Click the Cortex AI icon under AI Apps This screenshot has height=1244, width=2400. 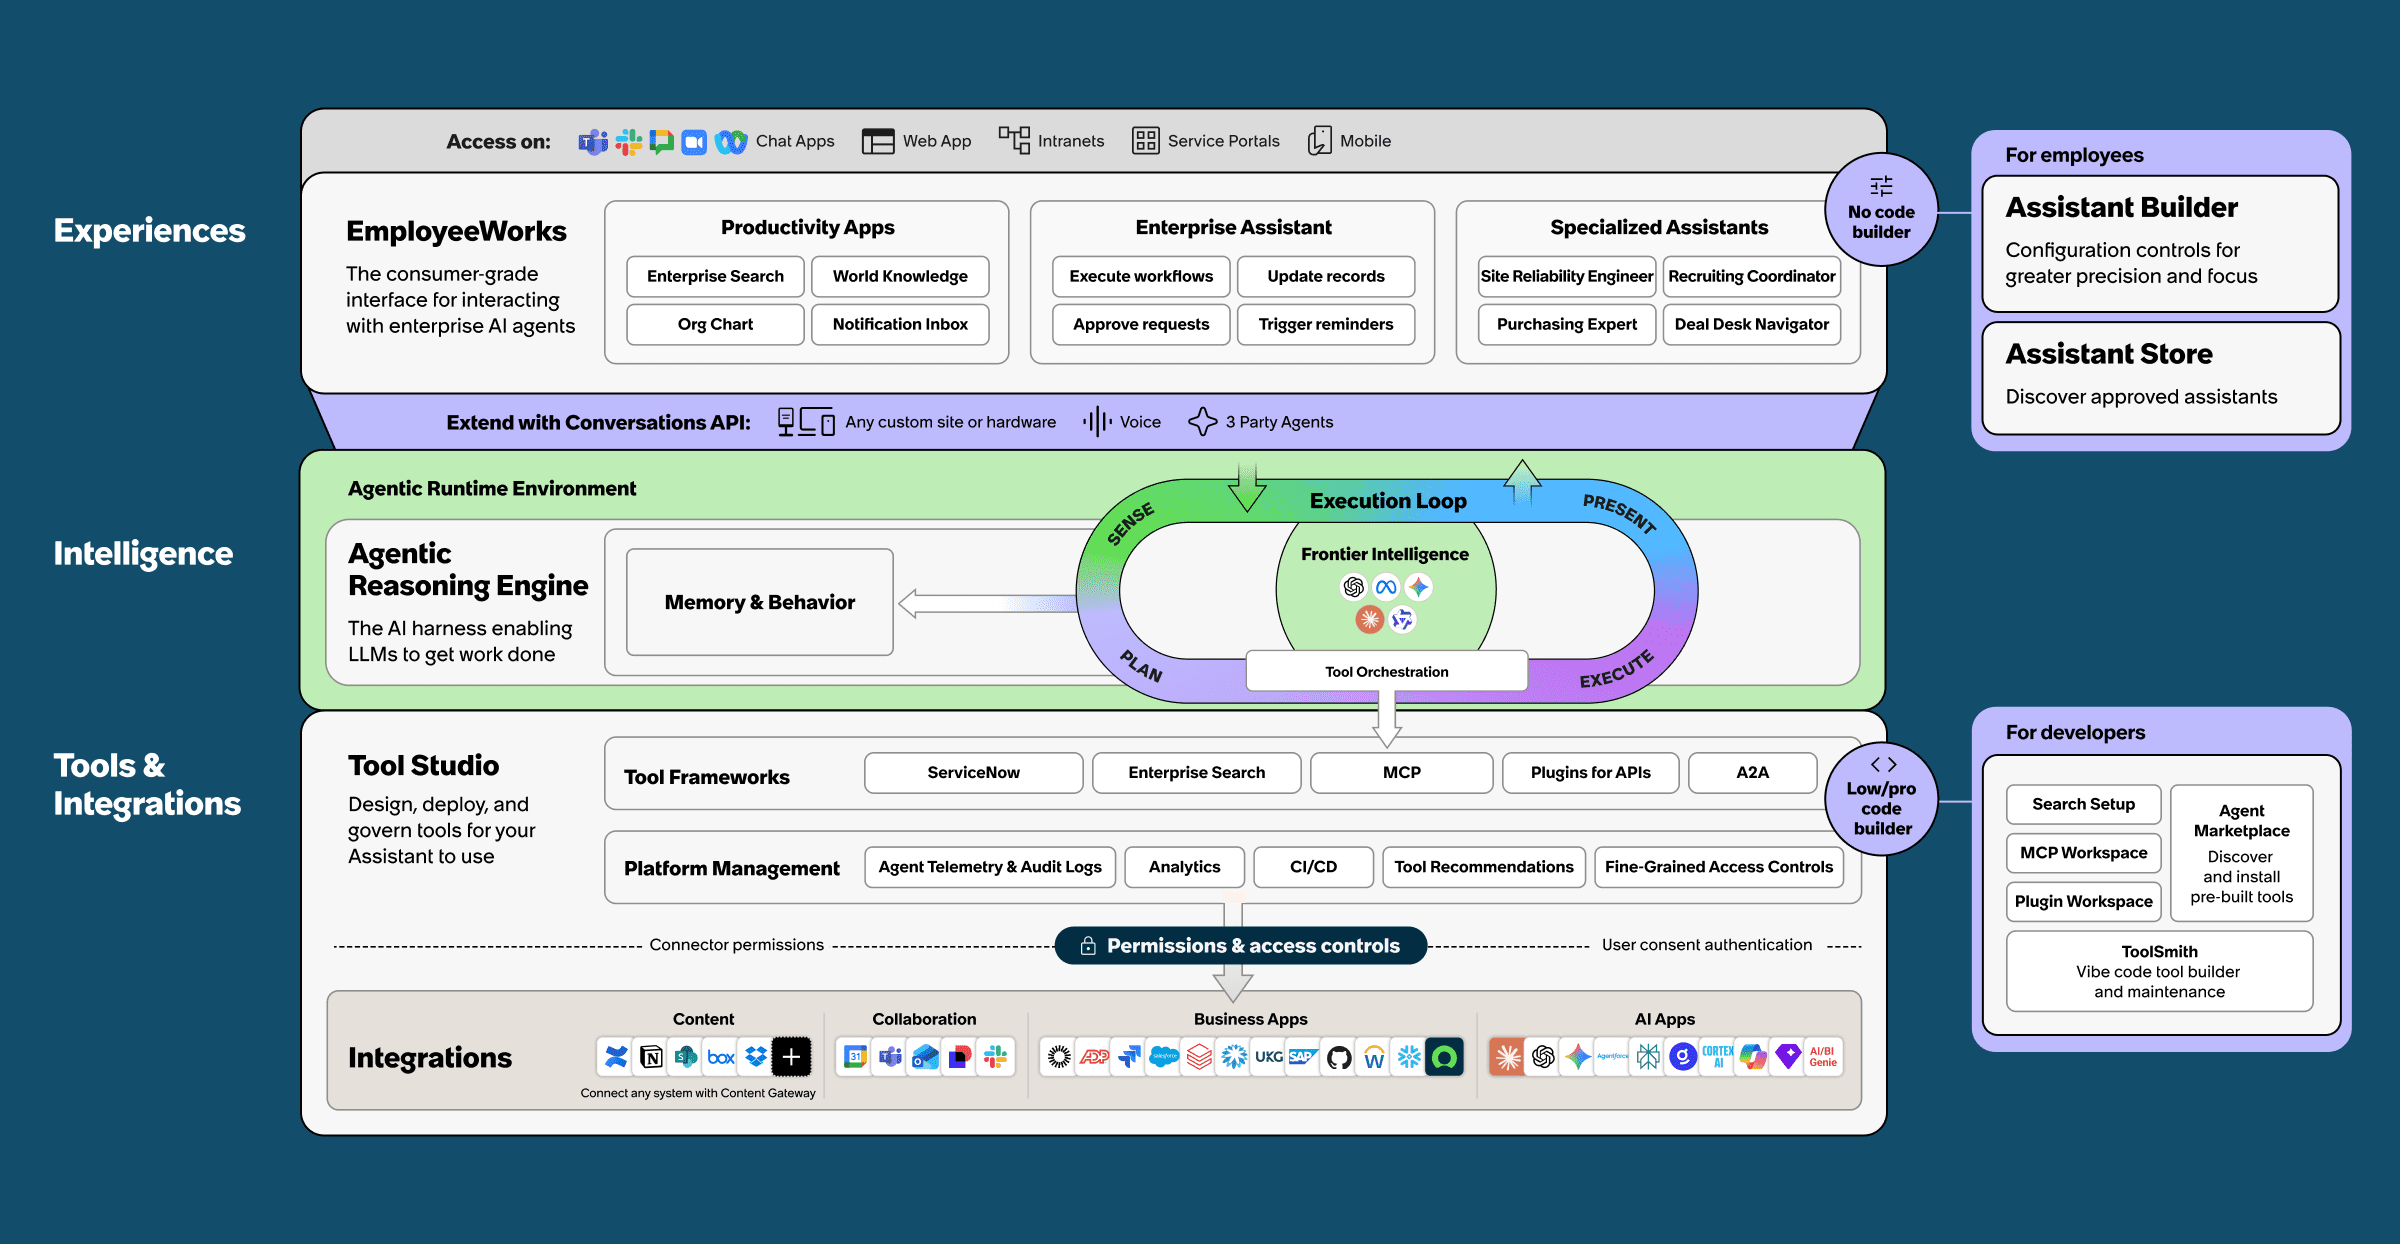click(1718, 1057)
